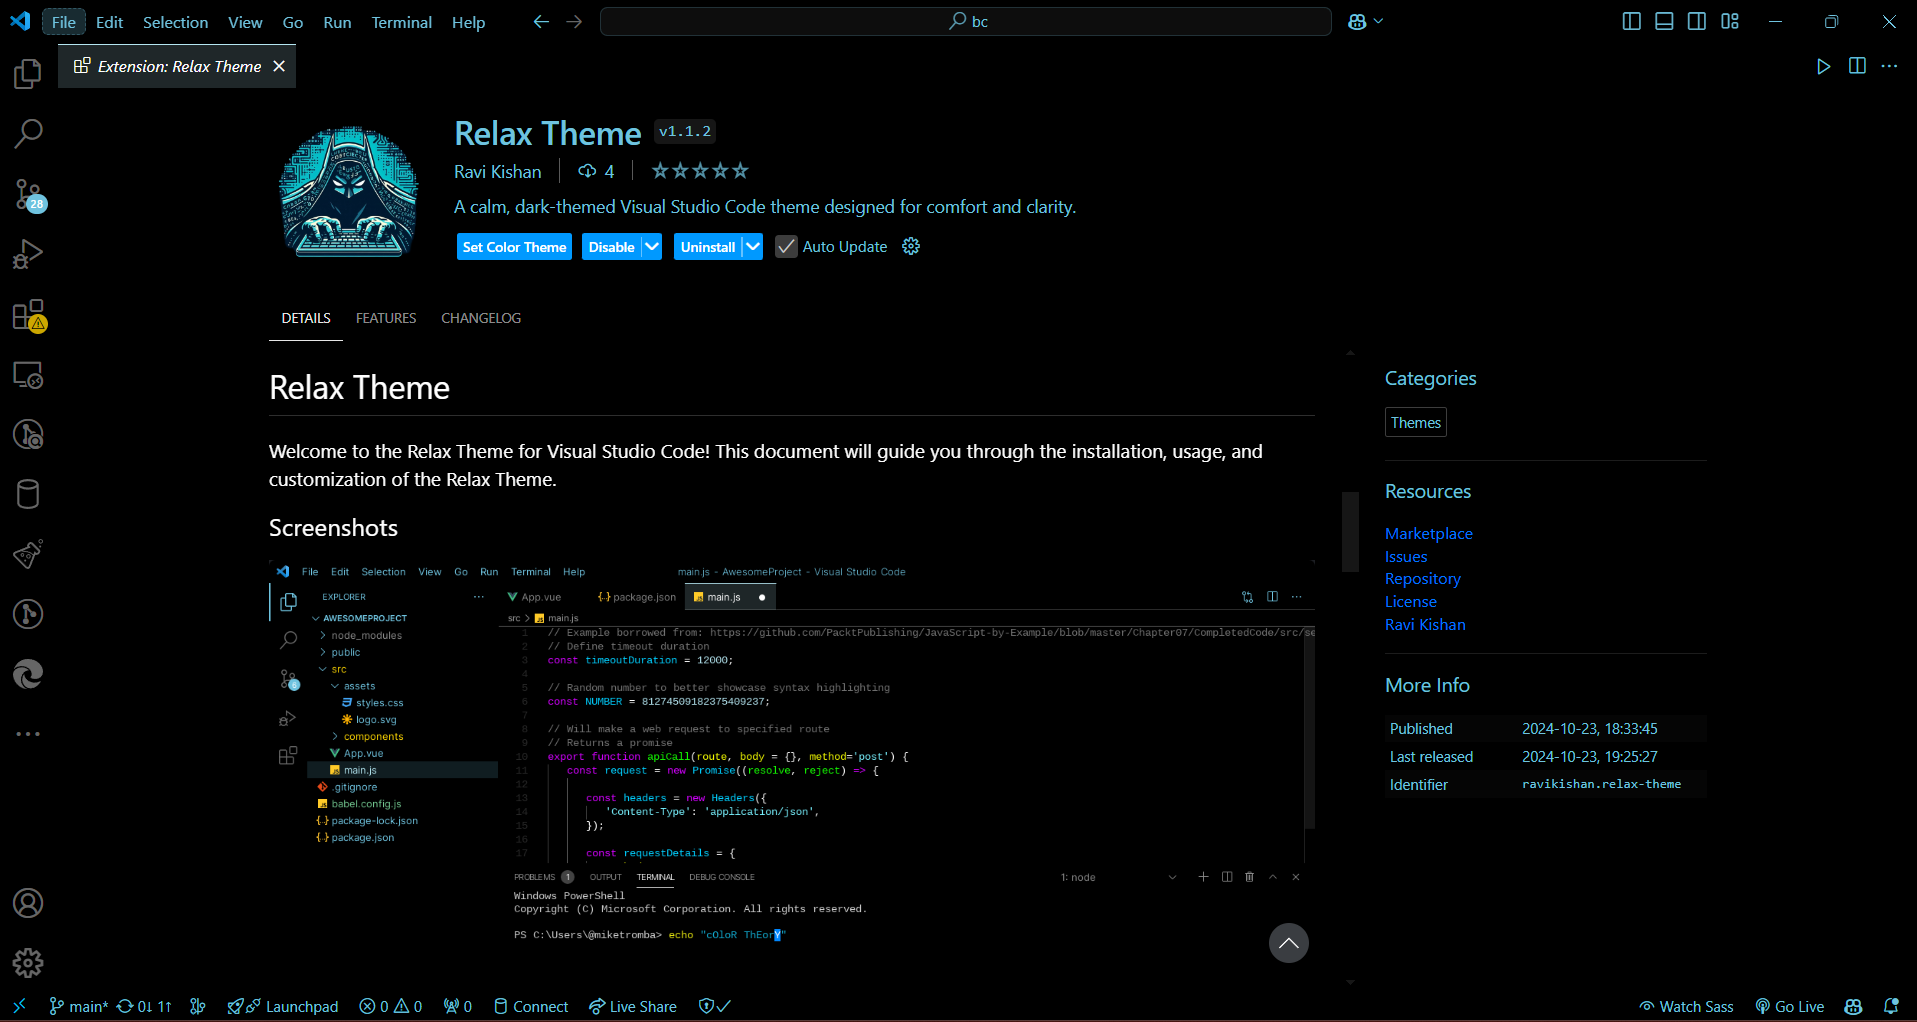Open the database view icon

tap(28, 494)
